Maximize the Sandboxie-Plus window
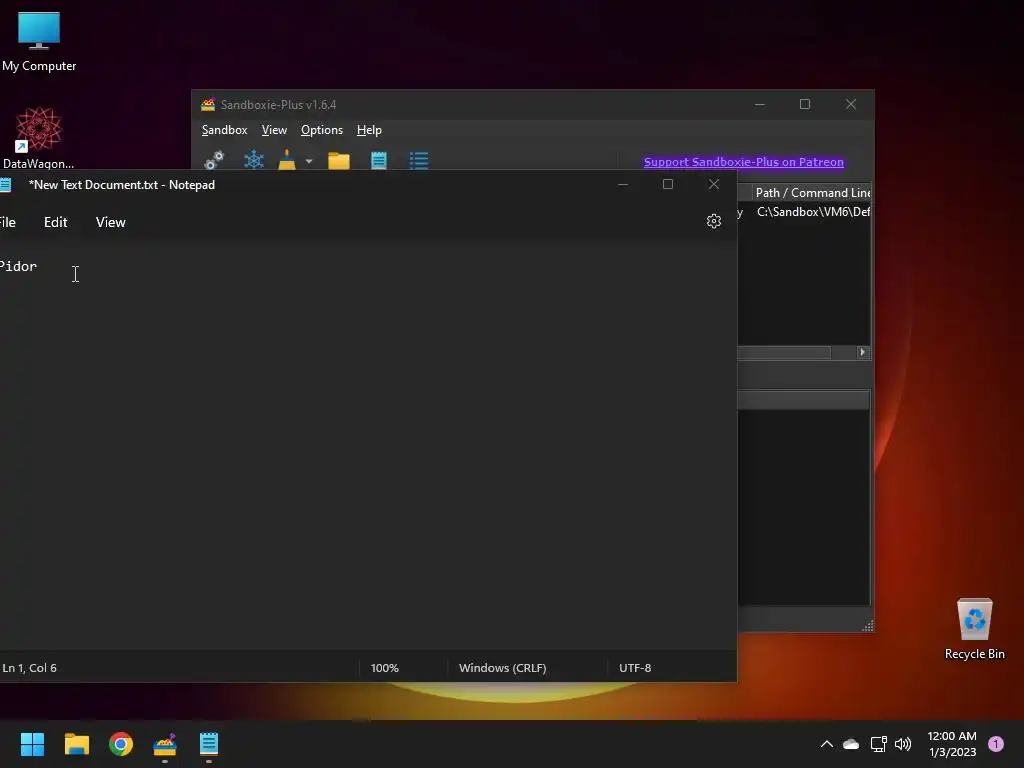The height and width of the screenshot is (768, 1024). 805,104
